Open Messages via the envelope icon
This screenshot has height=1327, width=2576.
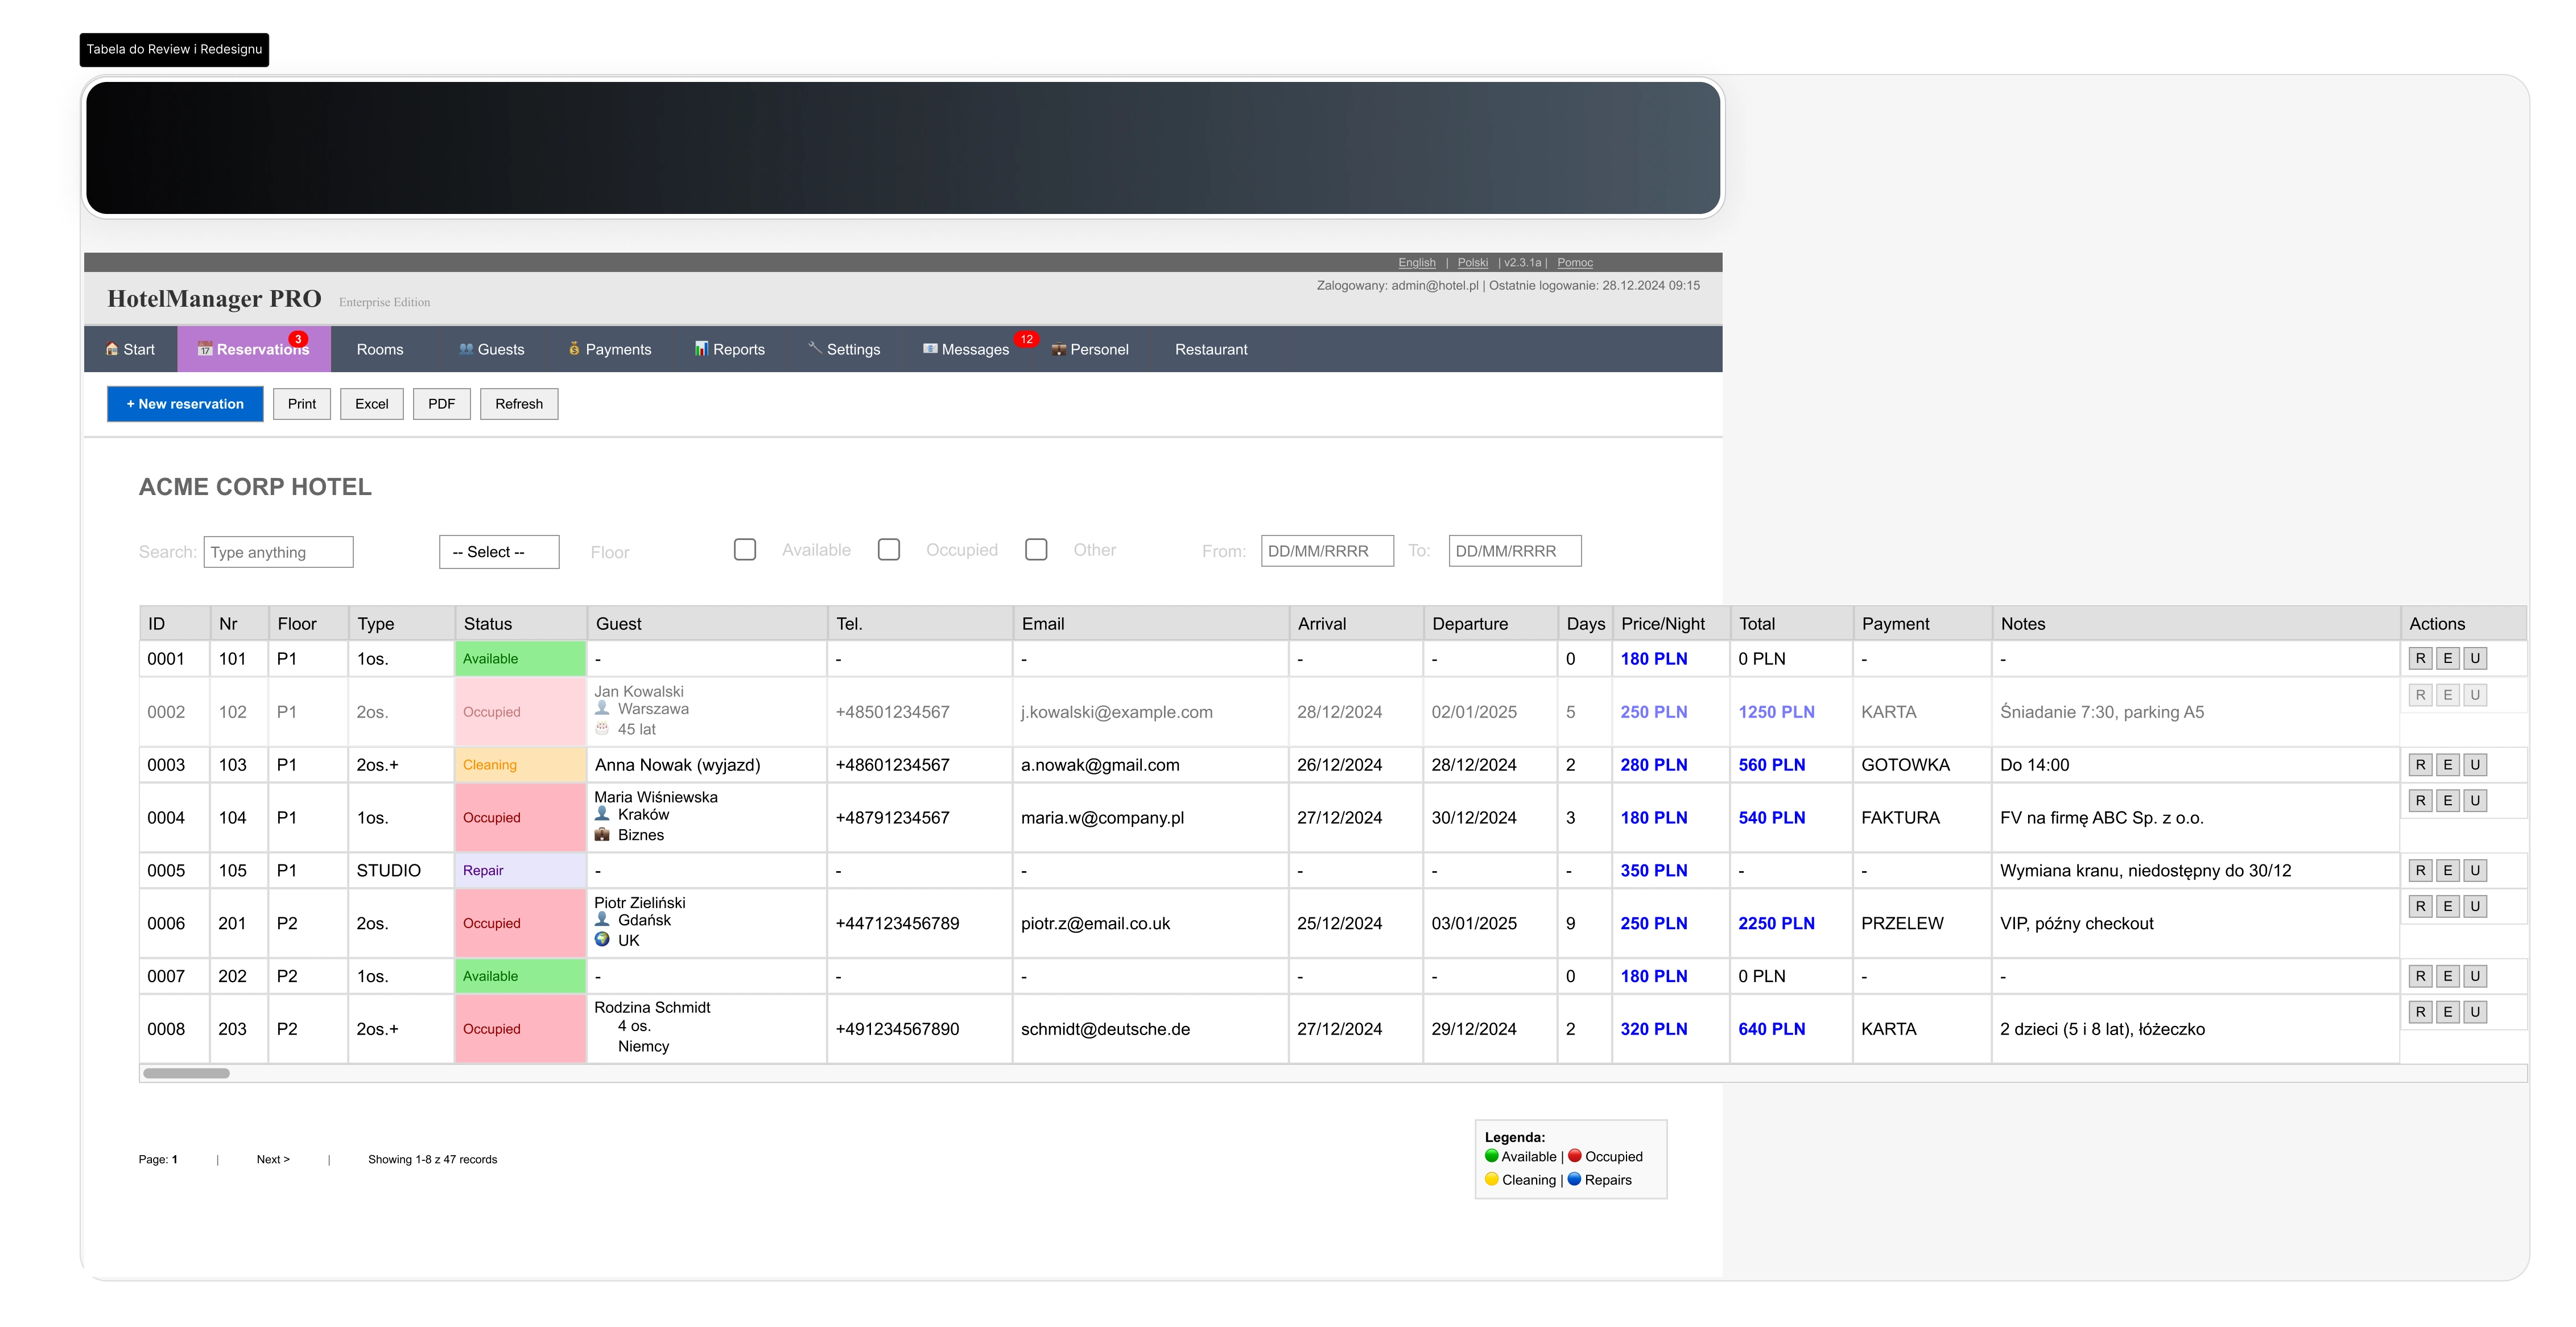930,349
